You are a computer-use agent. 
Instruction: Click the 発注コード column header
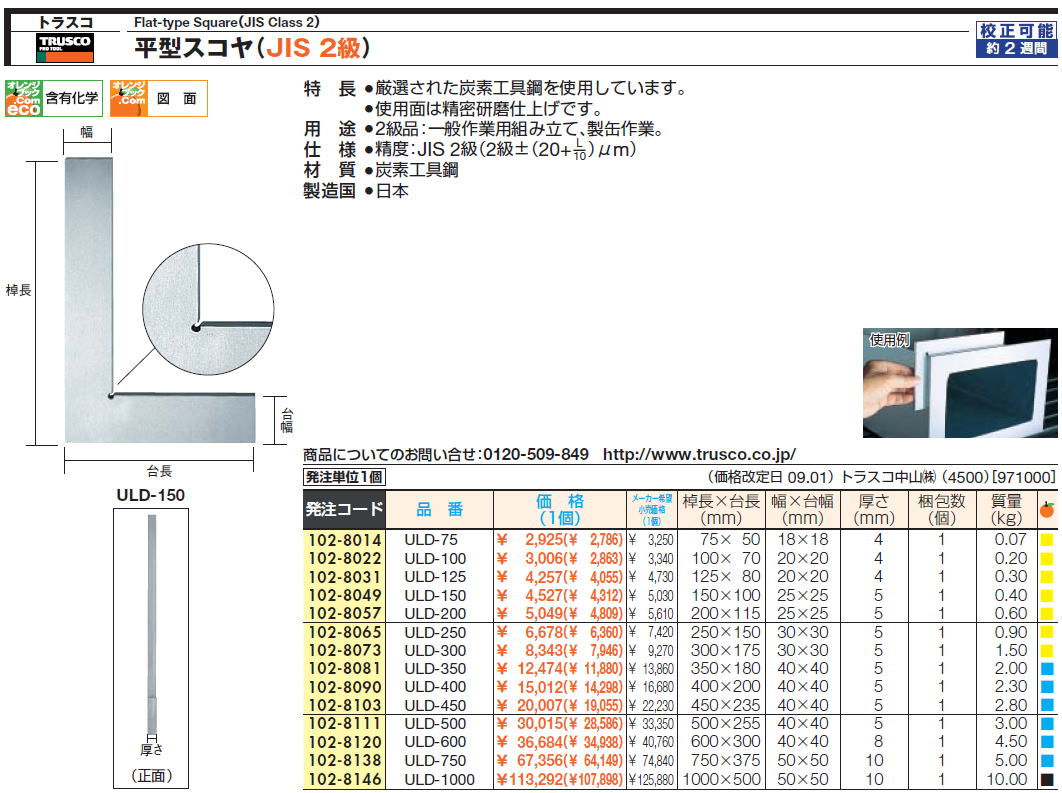coord(344,509)
